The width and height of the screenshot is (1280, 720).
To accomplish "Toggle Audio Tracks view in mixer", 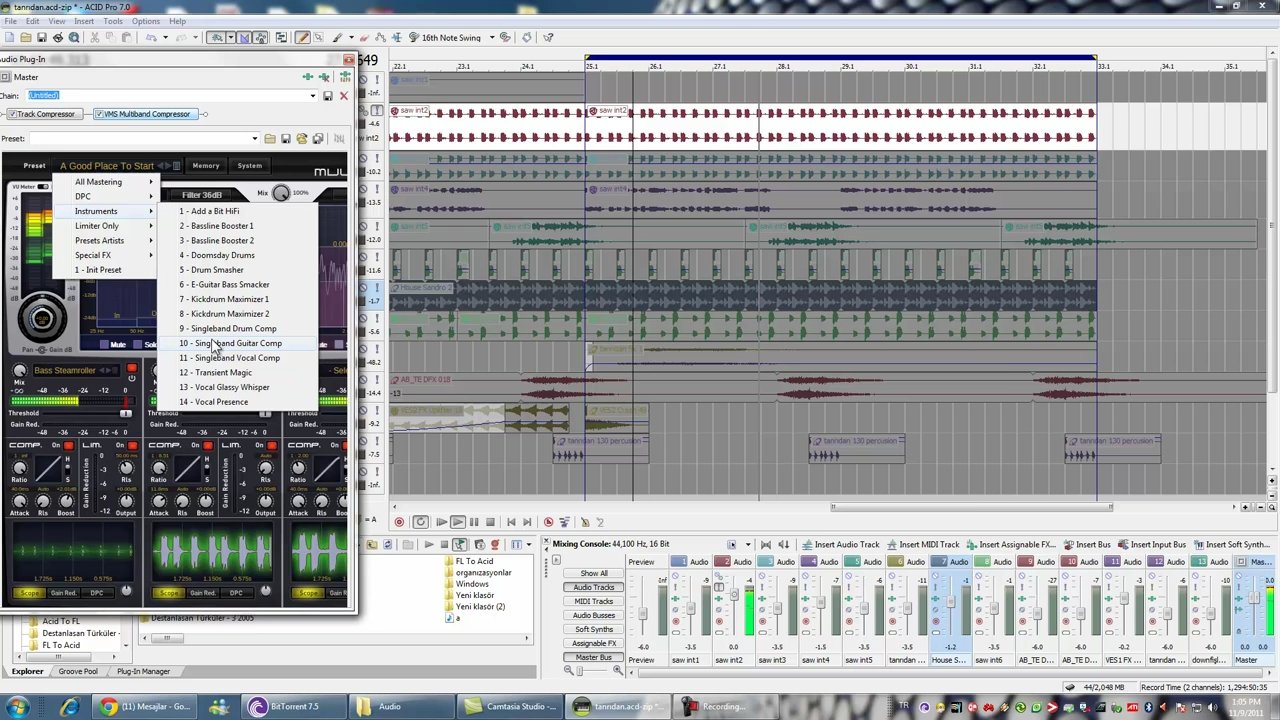I will point(594,587).
